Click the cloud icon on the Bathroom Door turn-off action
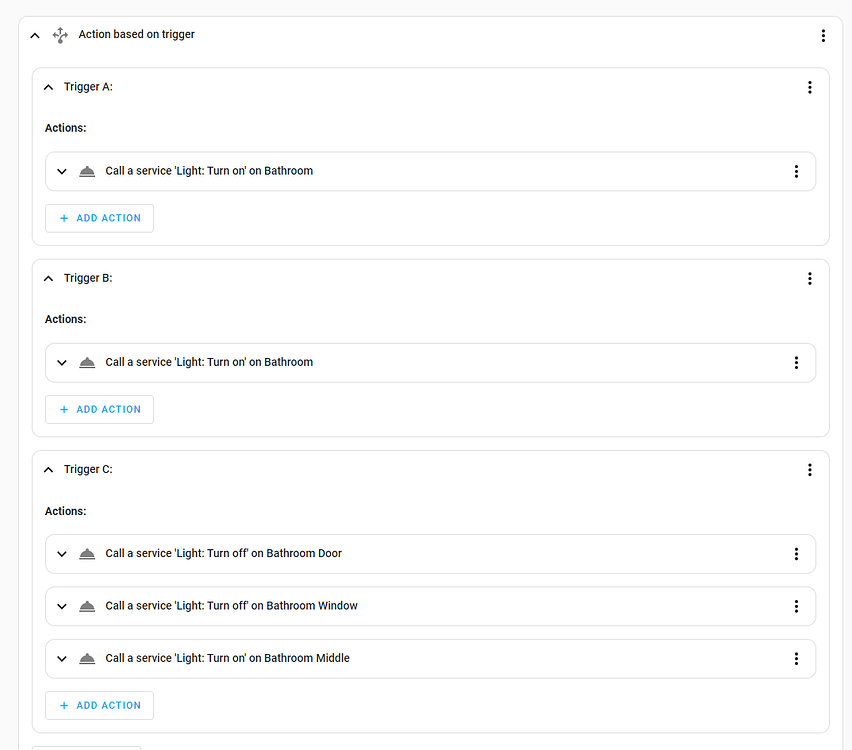This screenshot has height=750, width=852. tap(86, 553)
